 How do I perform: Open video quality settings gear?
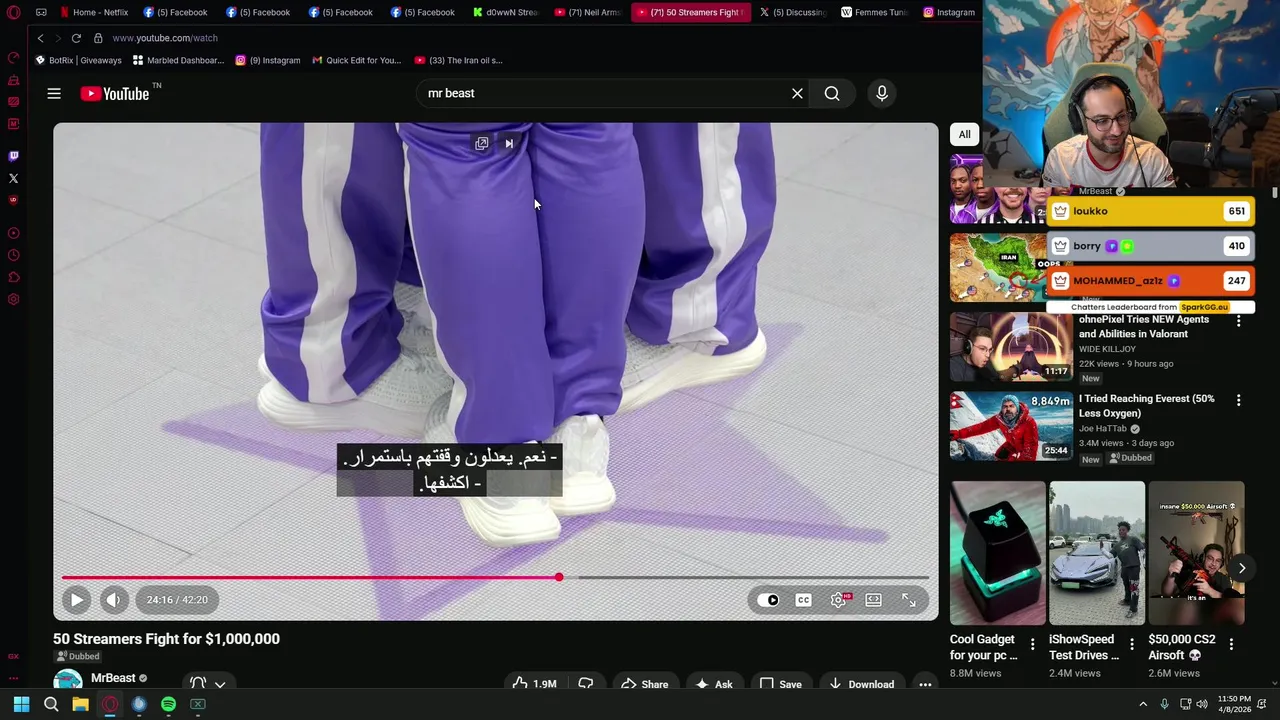(839, 600)
